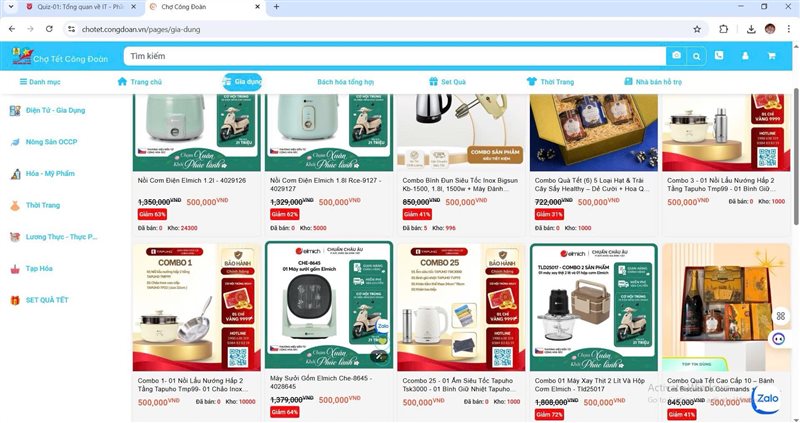The height and width of the screenshot is (423, 800).
Task: Click the Tìm kiếm search field
Action: coord(394,56)
